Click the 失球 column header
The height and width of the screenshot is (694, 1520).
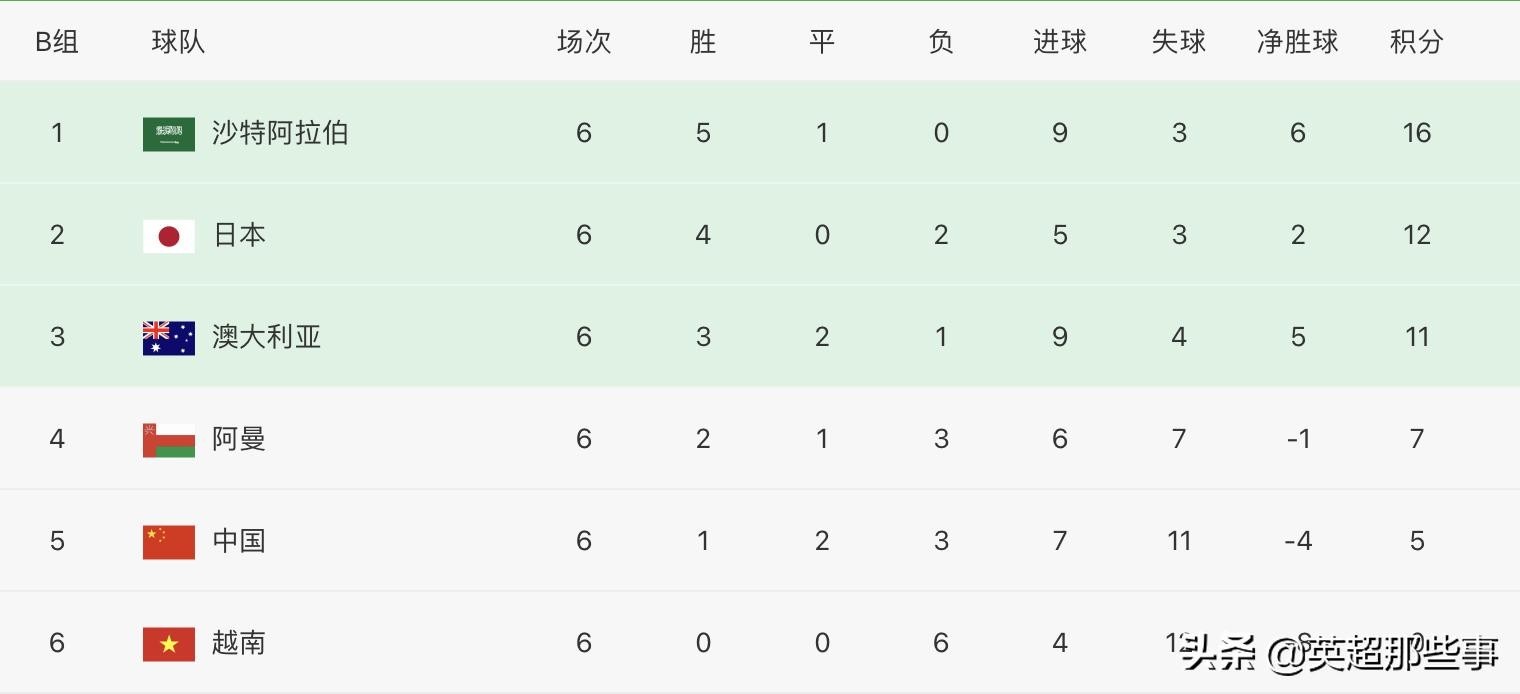pos(1179,42)
